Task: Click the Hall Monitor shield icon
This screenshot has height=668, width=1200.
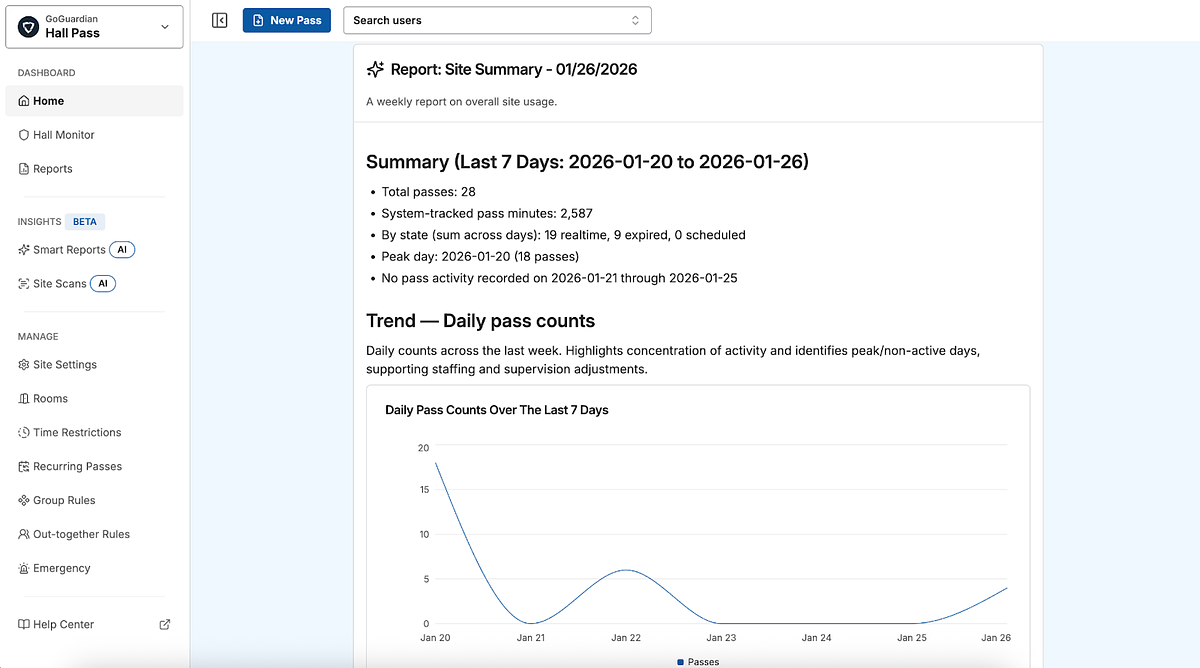Action: (x=24, y=135)
